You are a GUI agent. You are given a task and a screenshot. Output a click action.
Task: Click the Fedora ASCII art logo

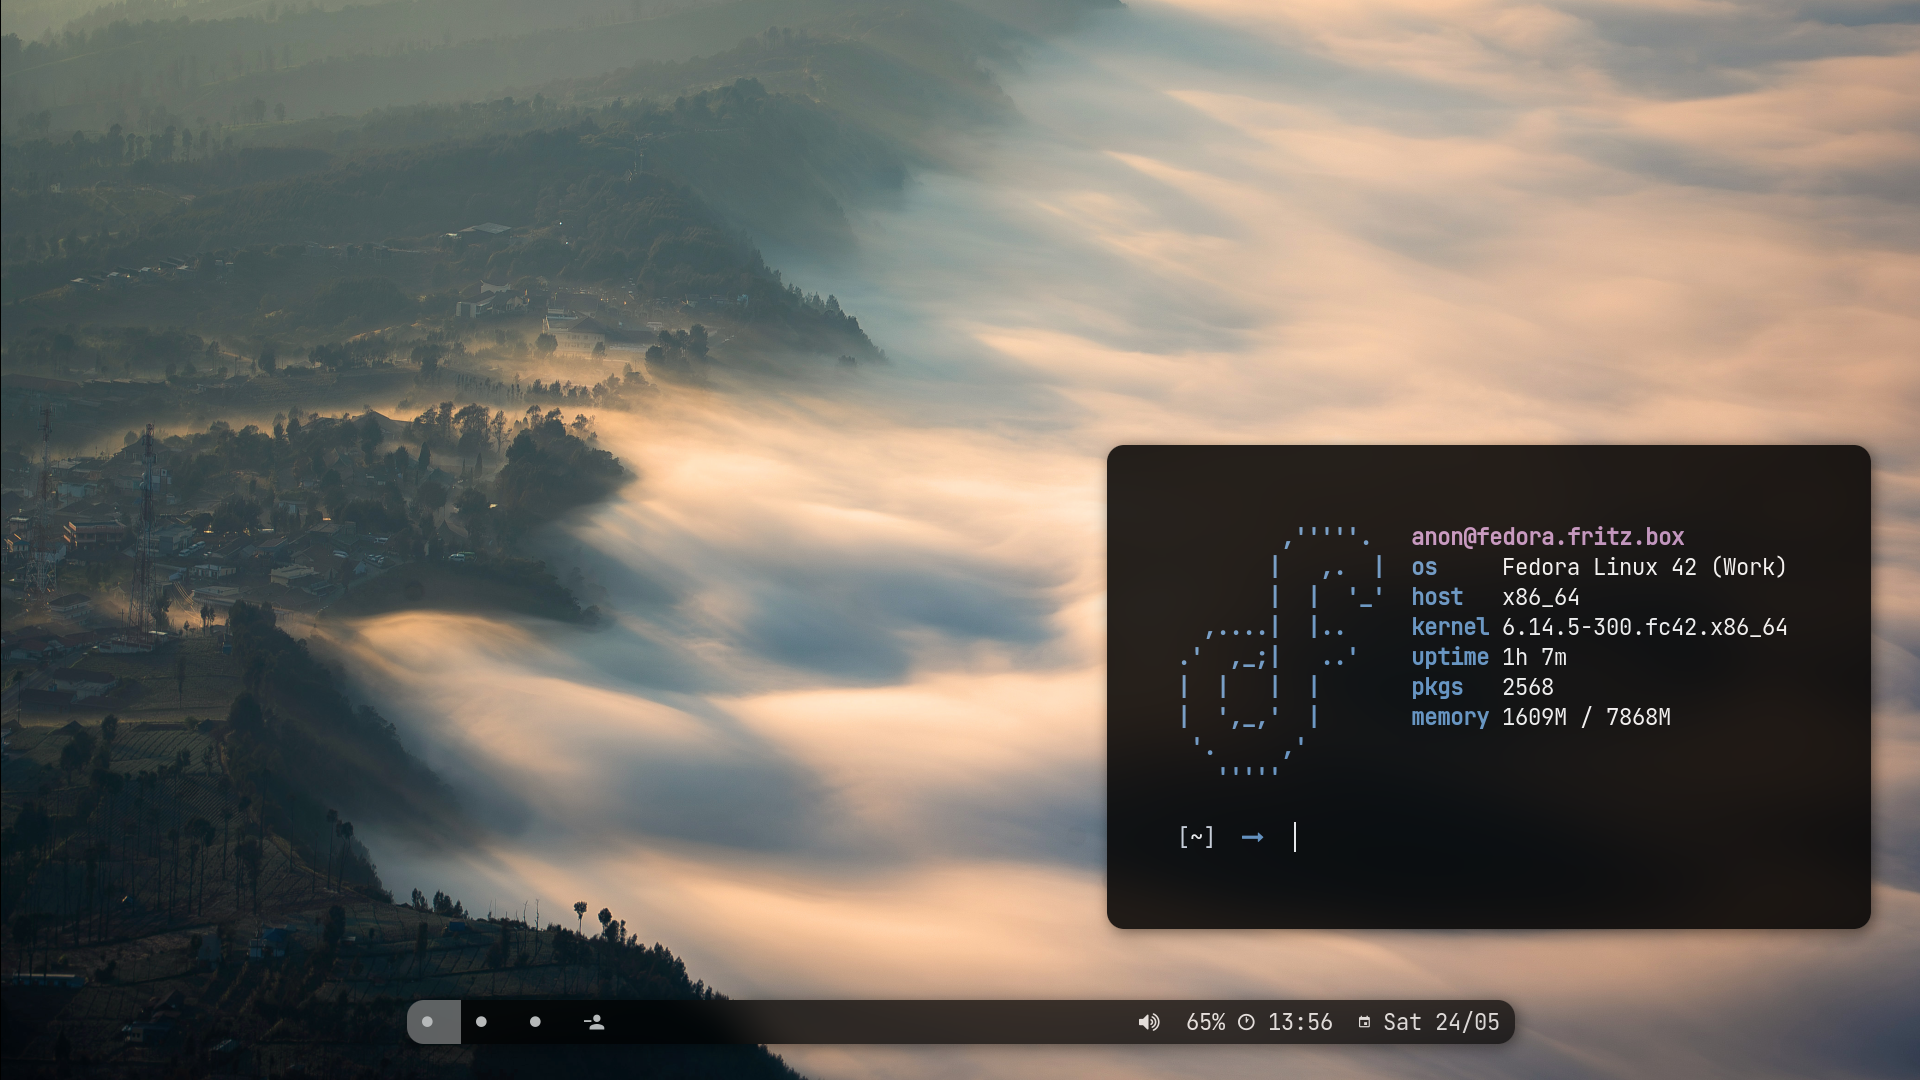1283,652
